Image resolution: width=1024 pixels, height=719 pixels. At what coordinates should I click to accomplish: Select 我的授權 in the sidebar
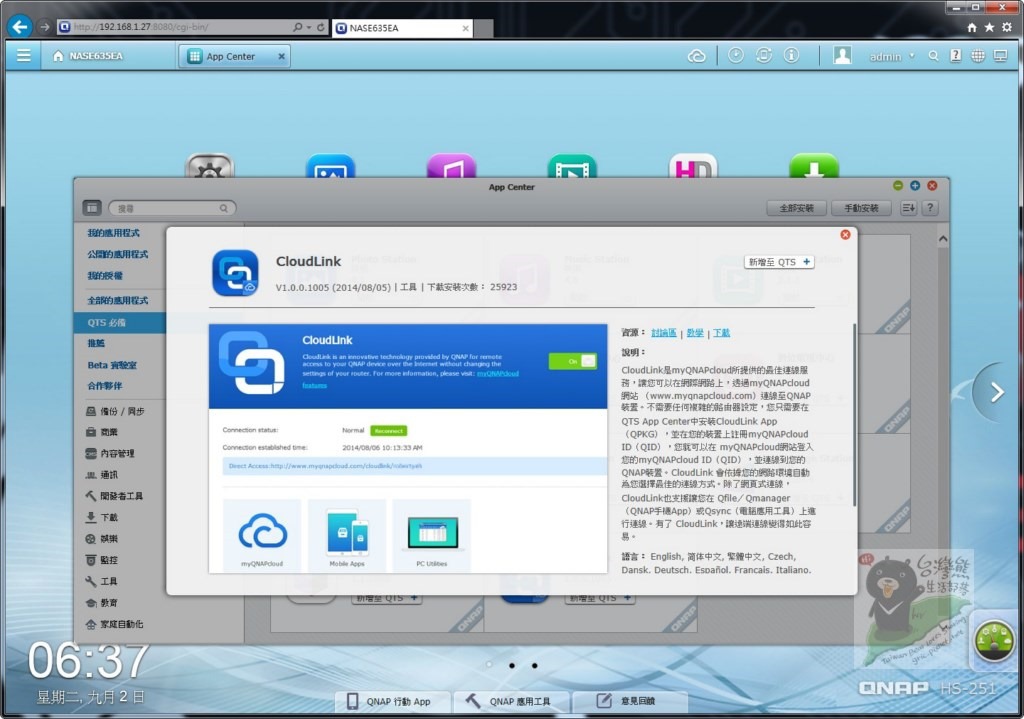click(x=104, y=276)
